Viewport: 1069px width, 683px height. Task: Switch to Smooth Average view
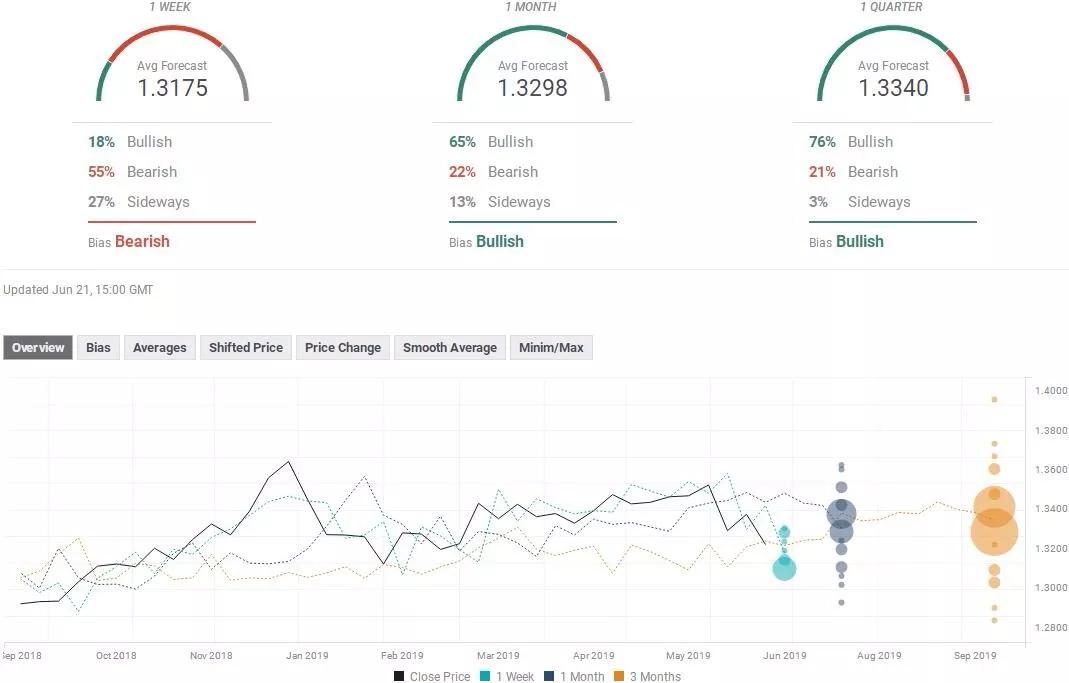pos(450,348)
